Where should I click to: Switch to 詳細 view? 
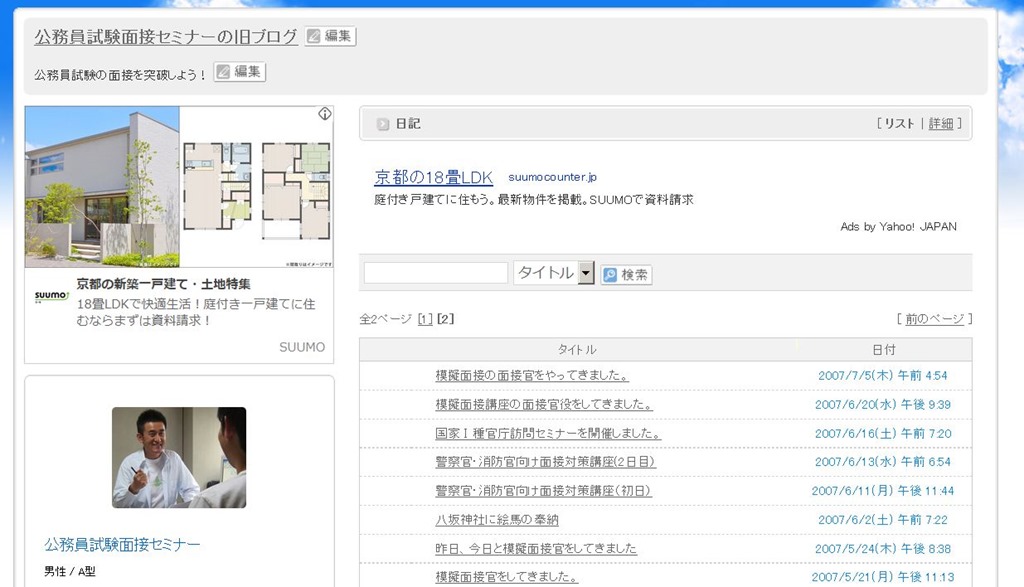[941, 124]
